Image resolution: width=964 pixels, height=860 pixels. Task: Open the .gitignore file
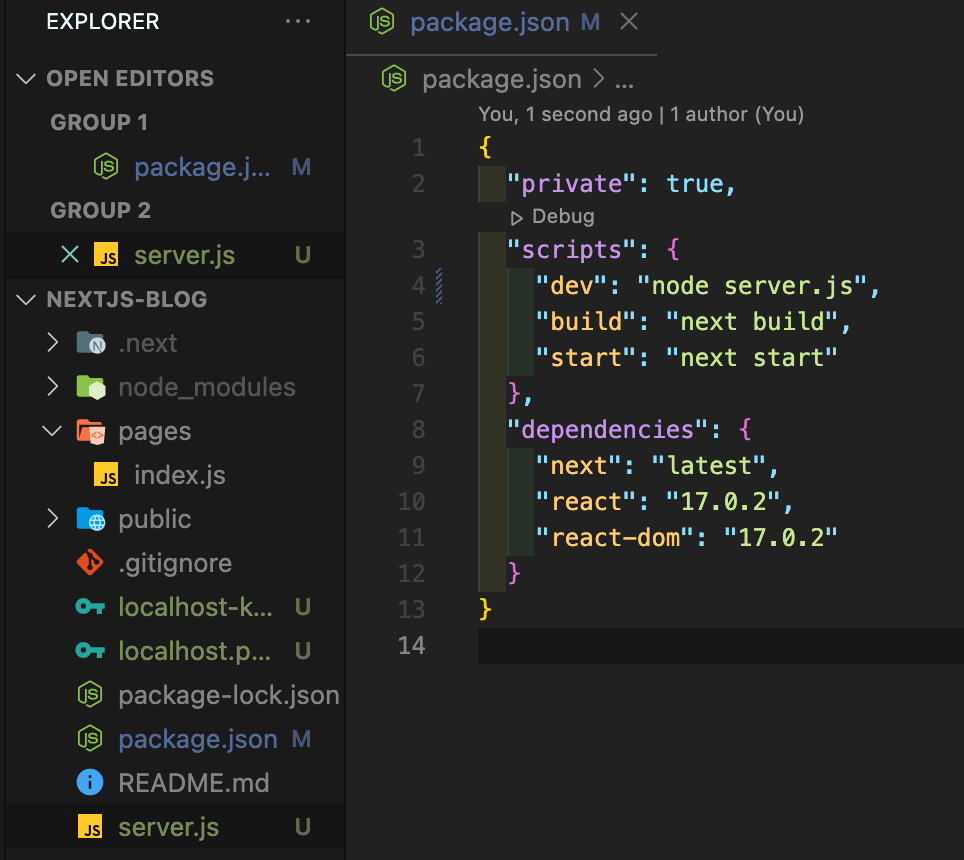(x=175, y=563)
